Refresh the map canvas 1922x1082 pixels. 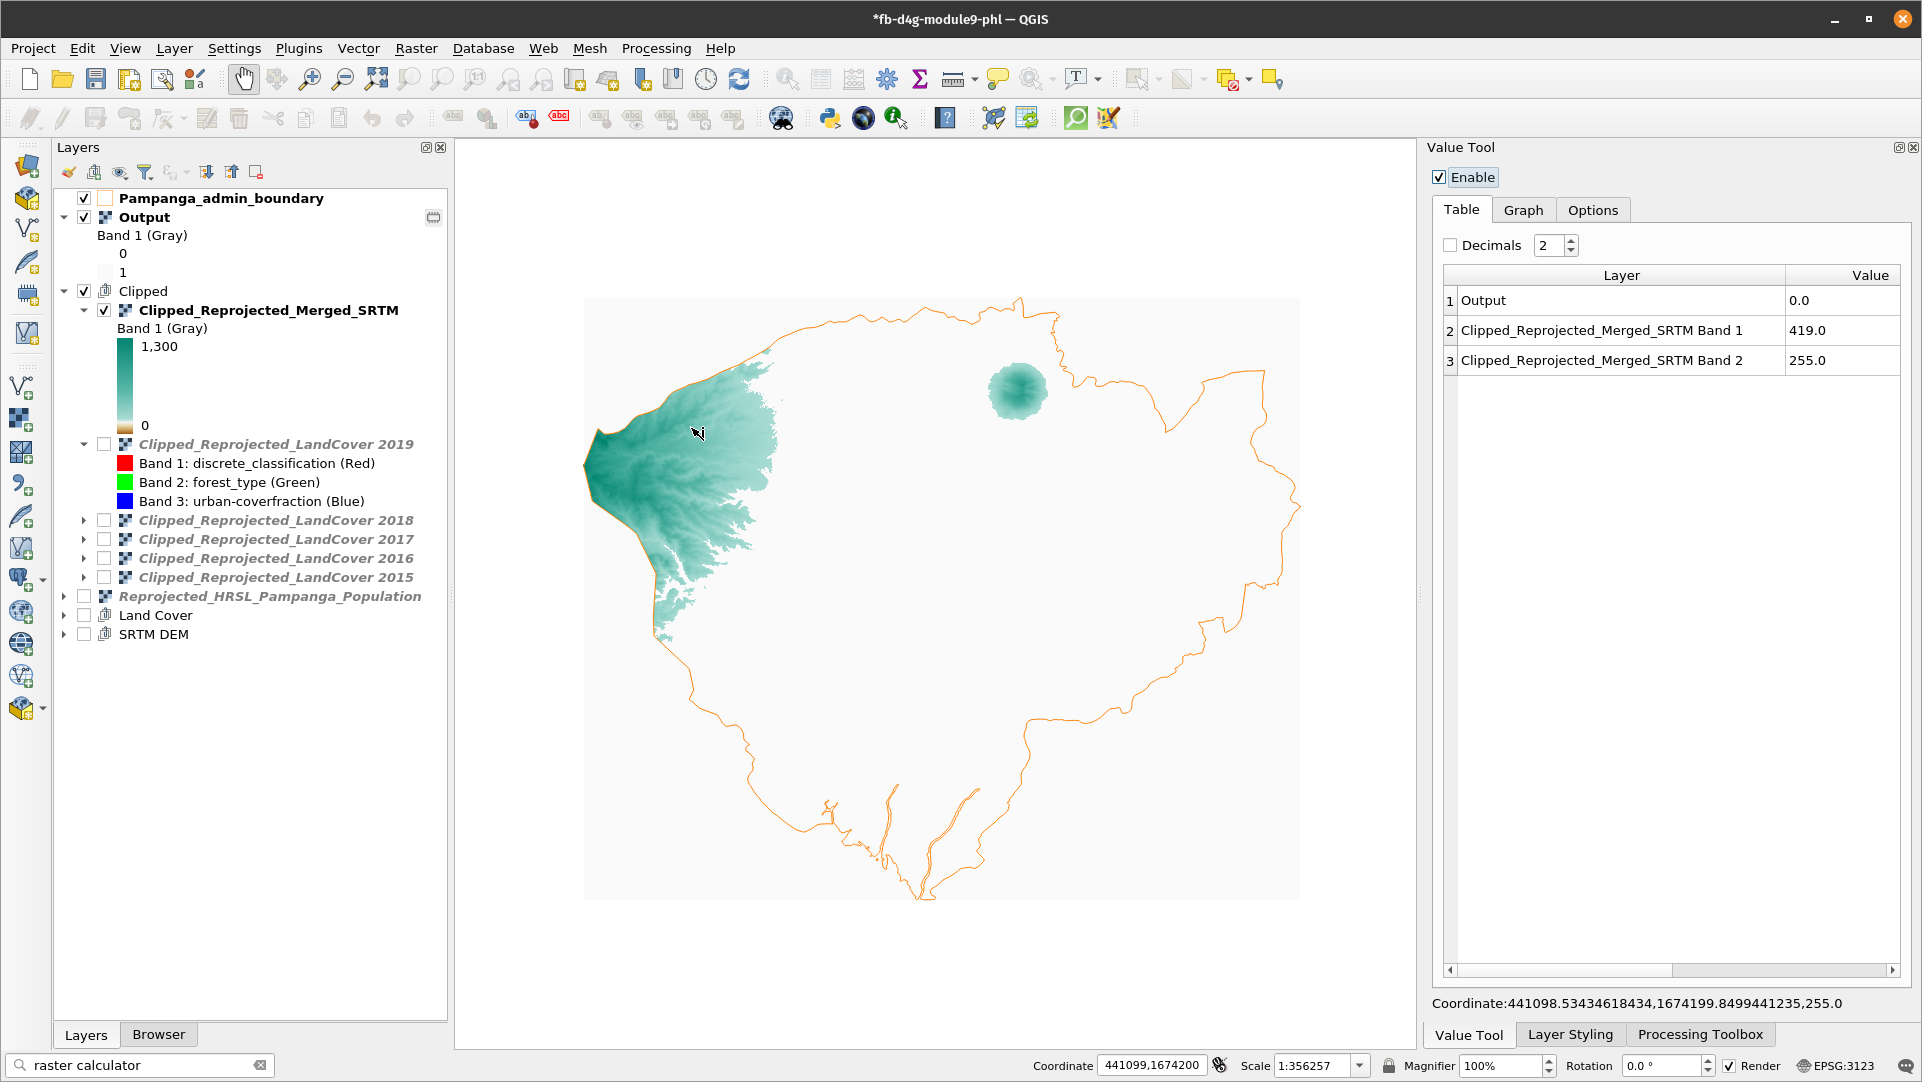(x=739, y=79)
